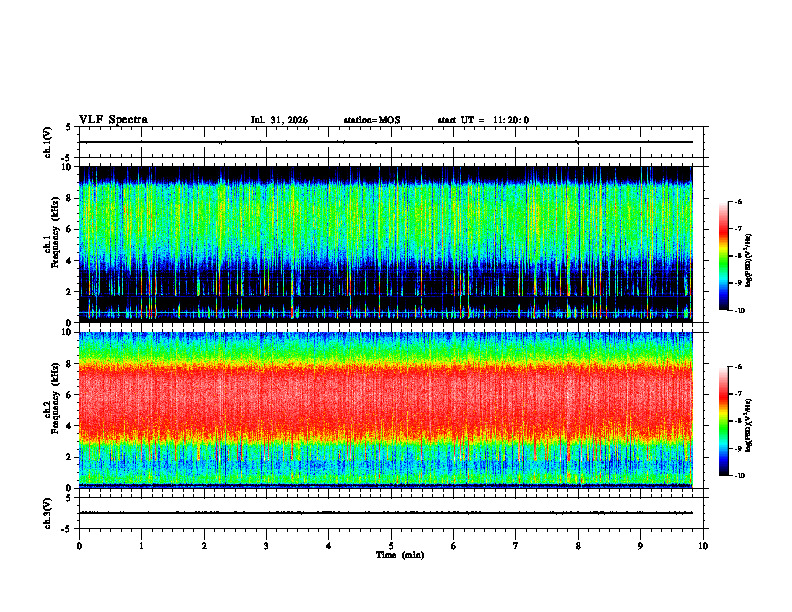
Task: Click time axis tick label "4"
Action: click(x=329, y=546)
